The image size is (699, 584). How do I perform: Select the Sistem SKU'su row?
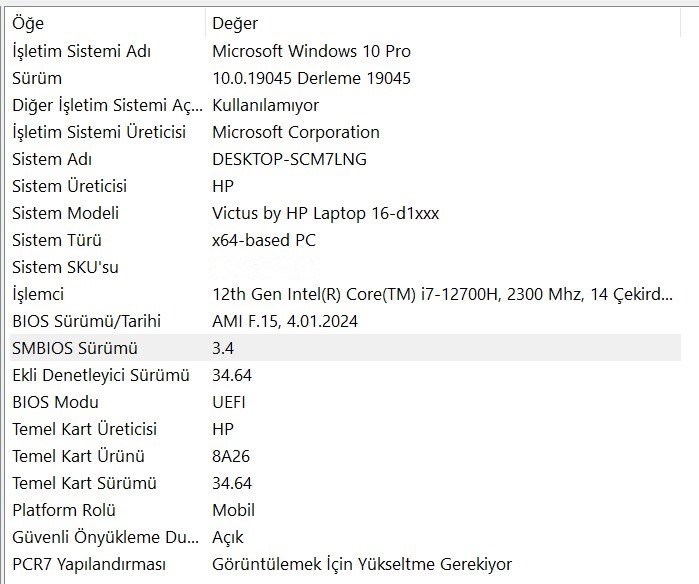tap(65, 267)
